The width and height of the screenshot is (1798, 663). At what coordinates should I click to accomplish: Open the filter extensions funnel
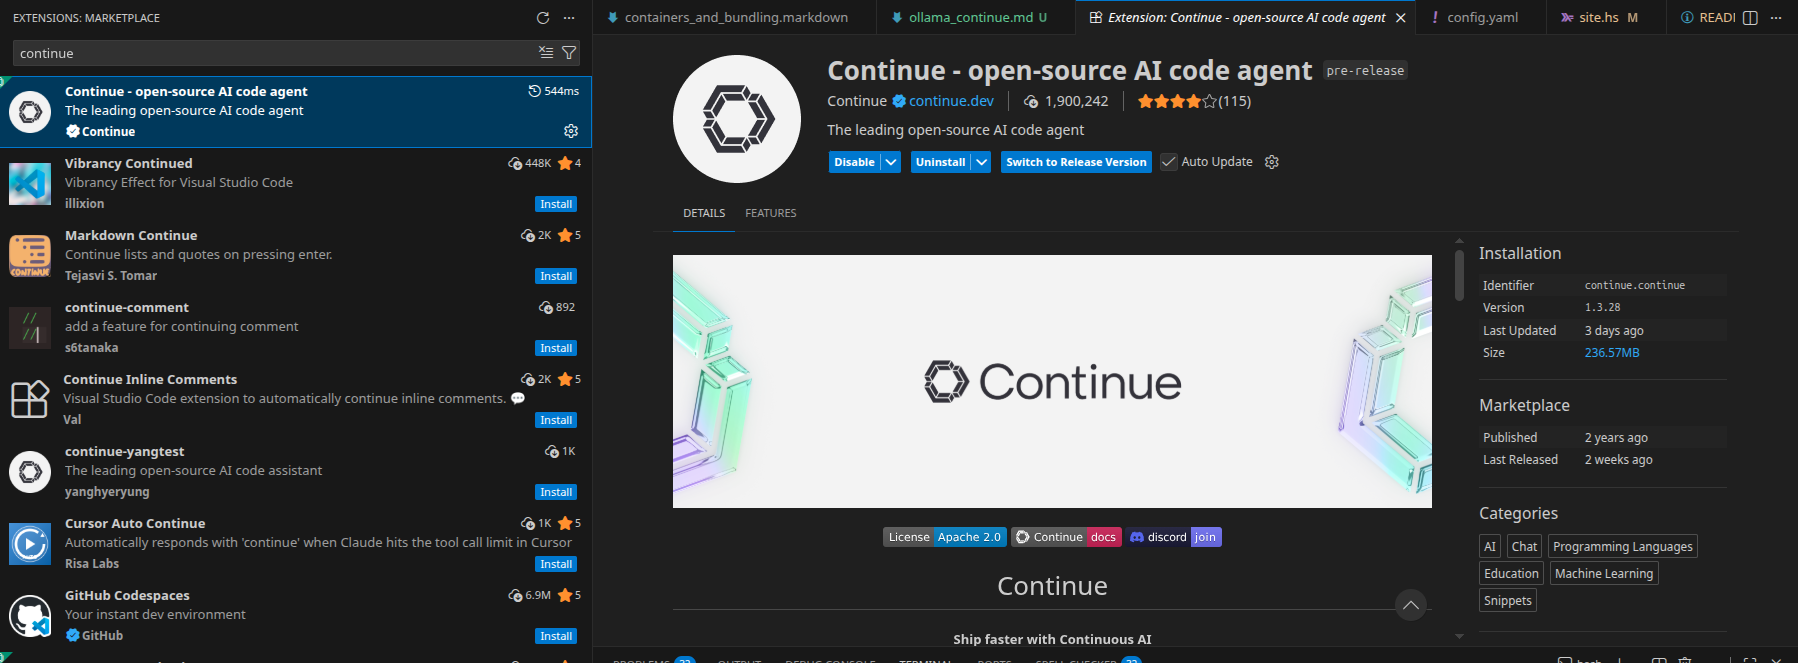click(569, 53)
